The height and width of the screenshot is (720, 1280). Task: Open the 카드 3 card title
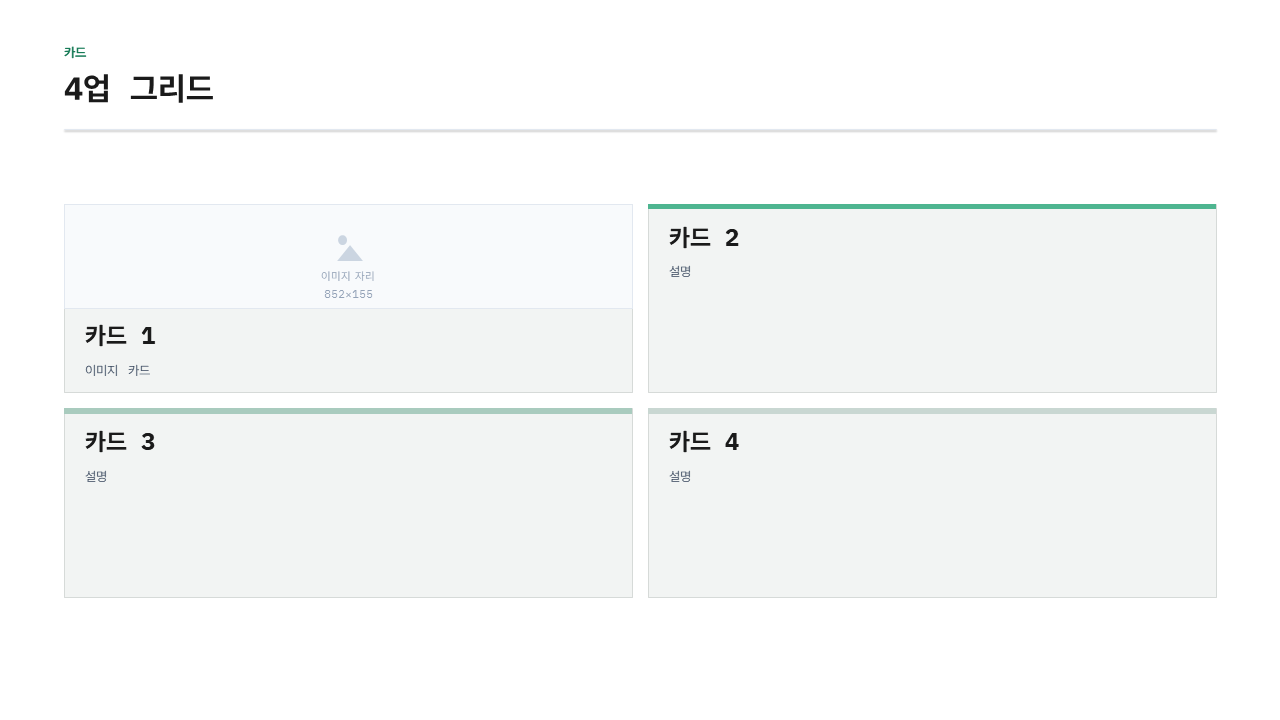pos(120,442)
